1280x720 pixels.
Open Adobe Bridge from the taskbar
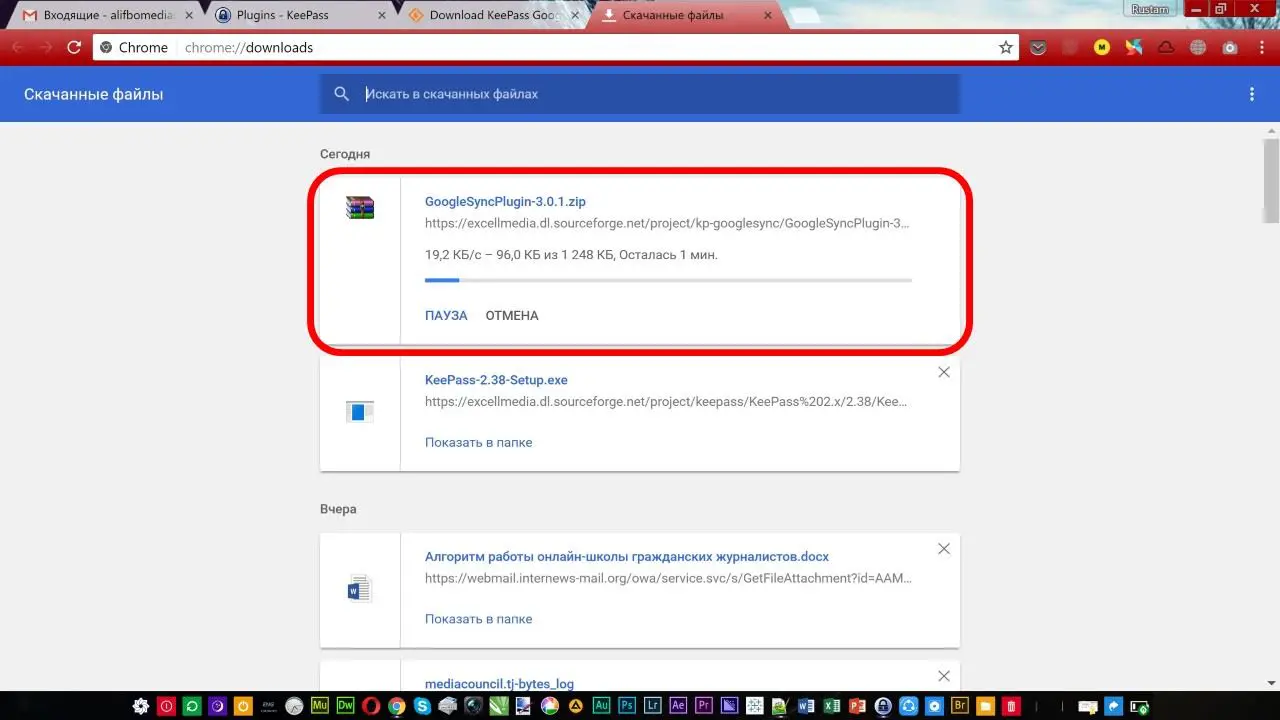960,706
